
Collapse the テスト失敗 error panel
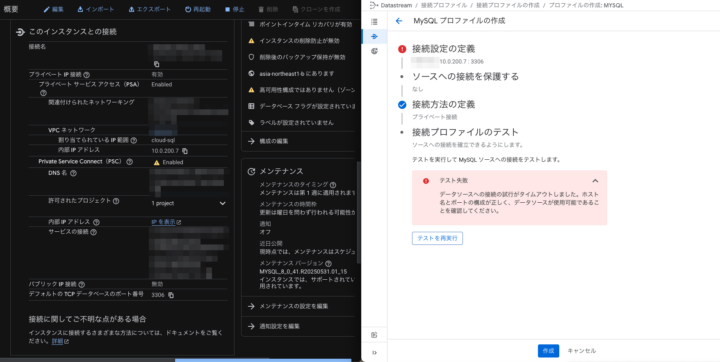(595, 181)
